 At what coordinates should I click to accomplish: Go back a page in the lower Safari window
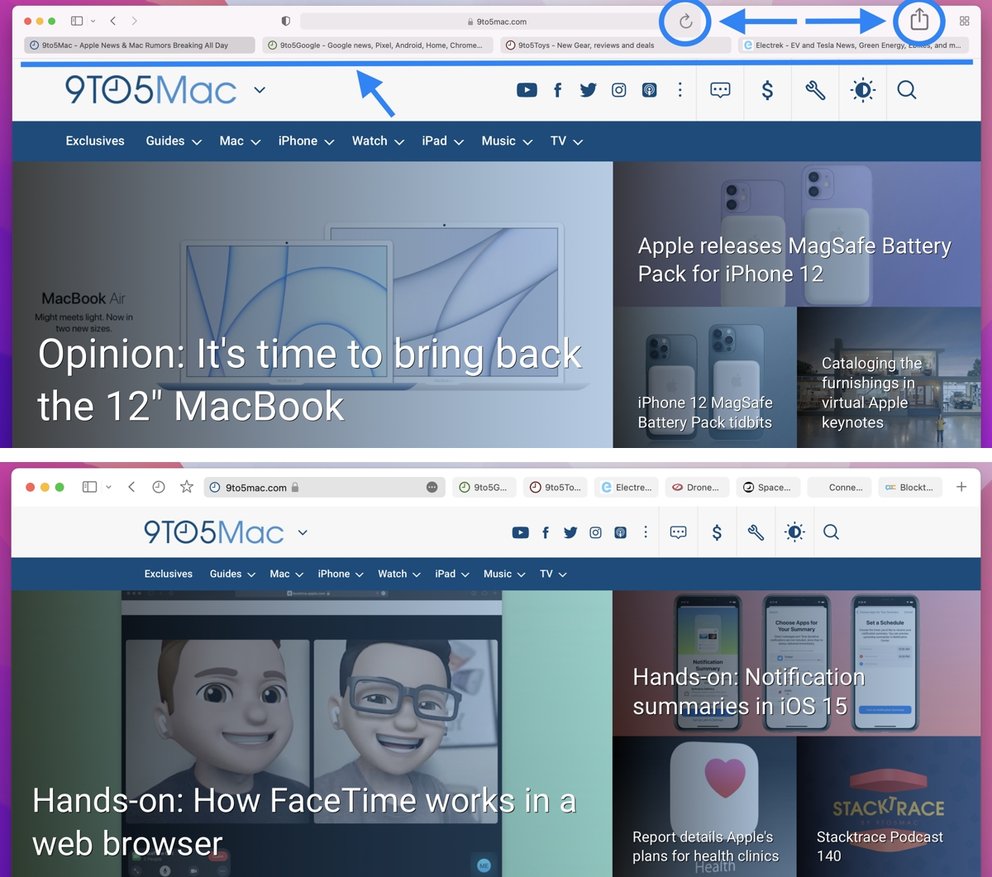coord(131,487)
